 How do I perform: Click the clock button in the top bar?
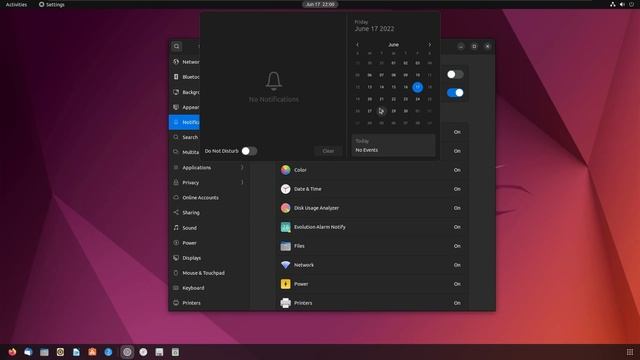(x=320, y=4)
